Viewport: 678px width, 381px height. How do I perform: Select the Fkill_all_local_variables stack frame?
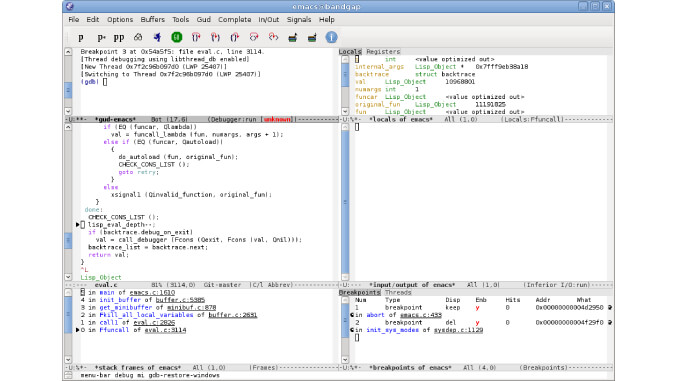click(x=146, y=315)
